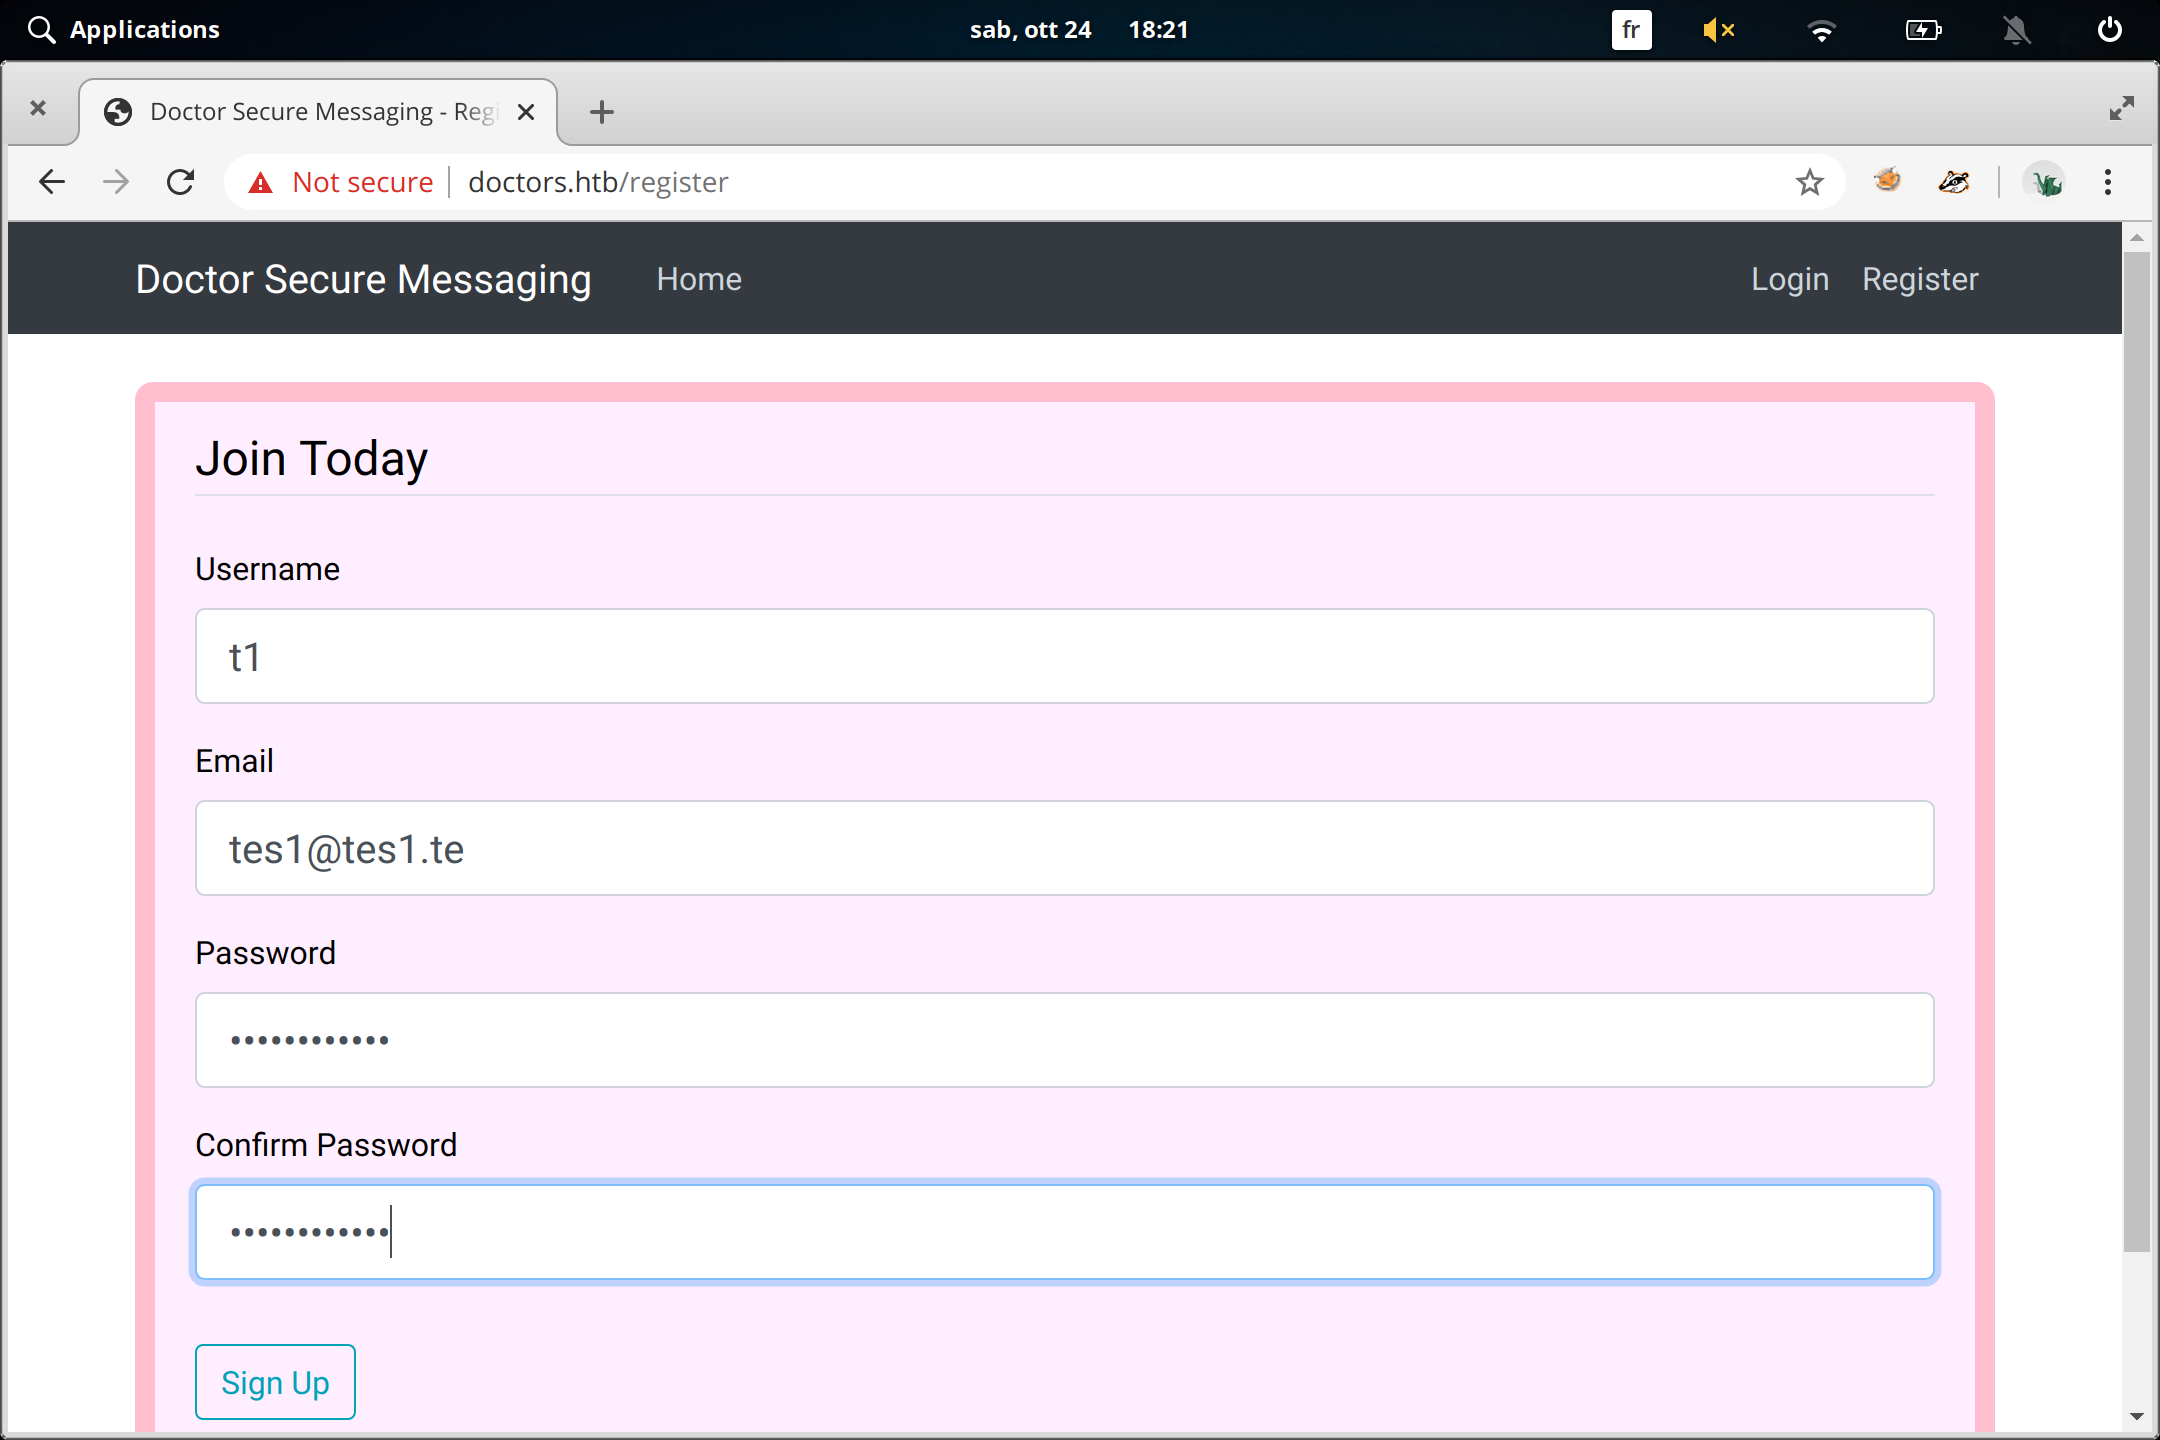Open the second browser extension icon
2160x1440 pixels.
point(1953,182)
